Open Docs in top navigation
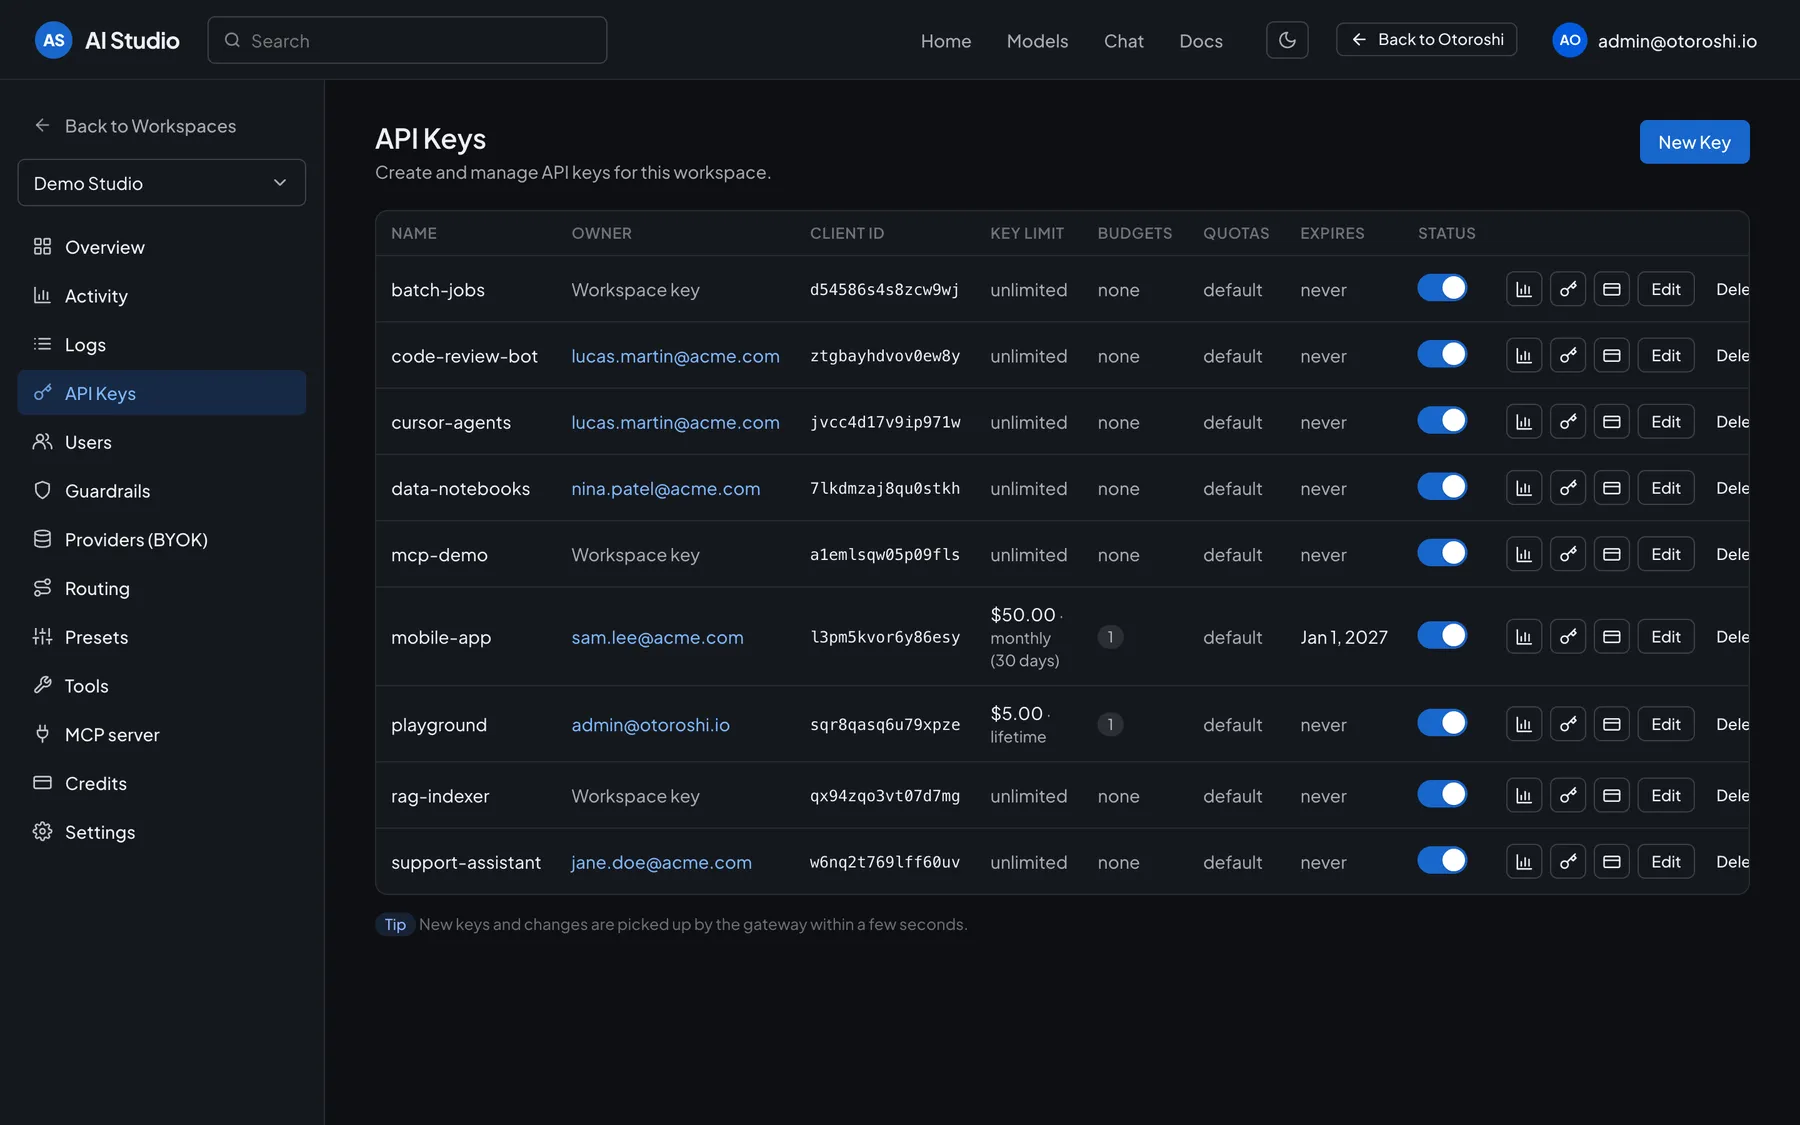 (1201, 41)
